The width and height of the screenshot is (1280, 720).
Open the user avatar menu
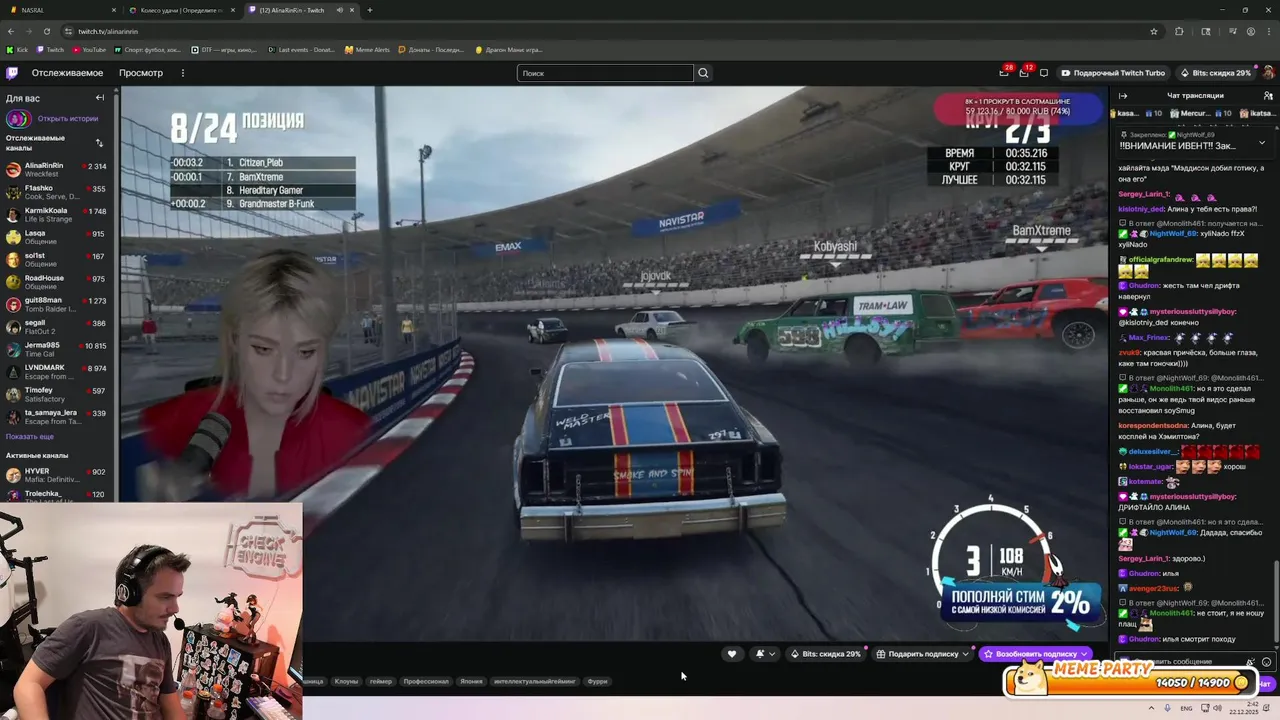click(1269, 73)
